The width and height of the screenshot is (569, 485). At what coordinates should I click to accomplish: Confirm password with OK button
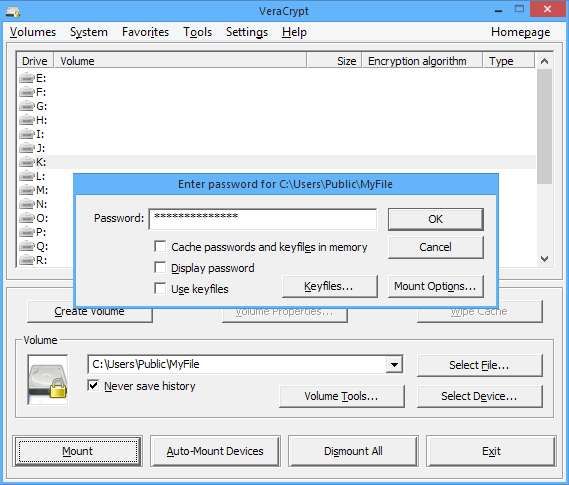coord(435,219)
